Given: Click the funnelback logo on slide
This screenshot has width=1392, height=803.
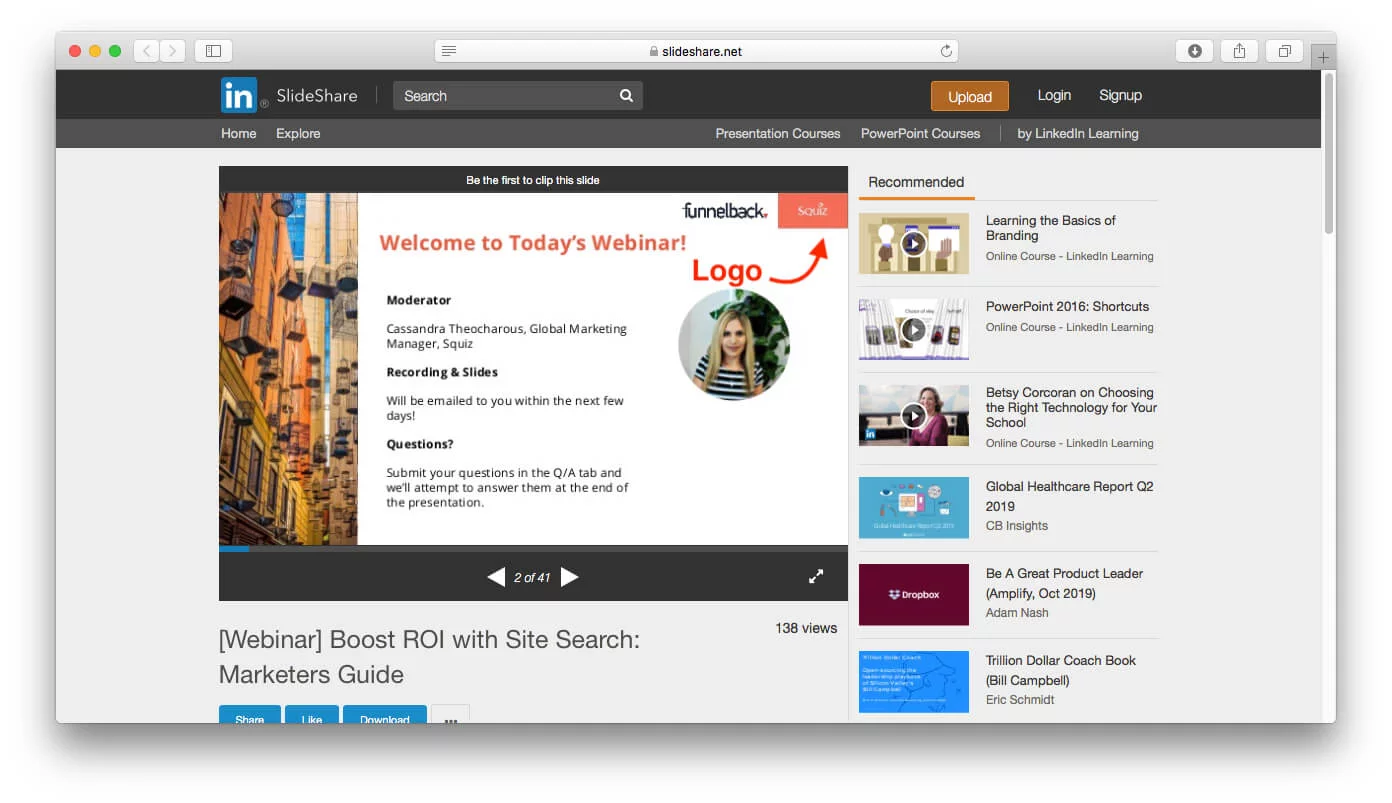Looking at the screenshot, I should [725, 210].
